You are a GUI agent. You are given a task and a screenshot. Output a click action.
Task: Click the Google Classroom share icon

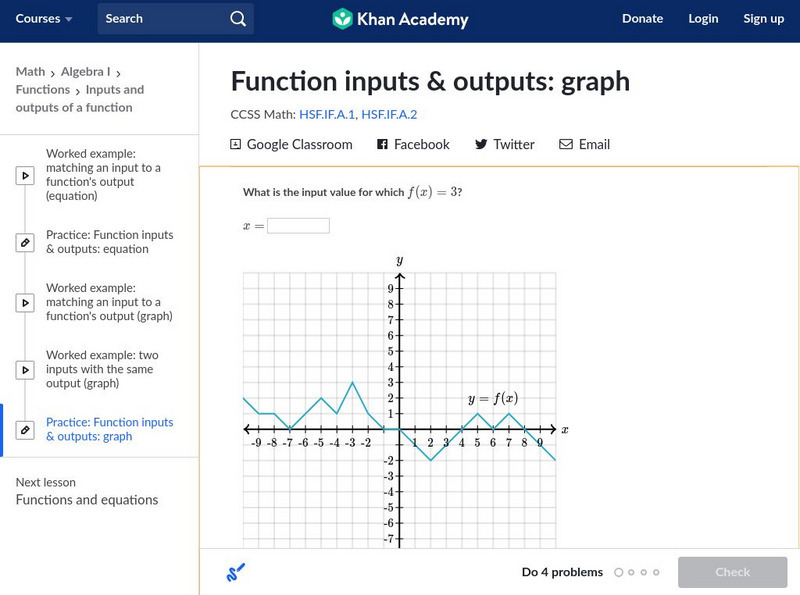(236, 144)
